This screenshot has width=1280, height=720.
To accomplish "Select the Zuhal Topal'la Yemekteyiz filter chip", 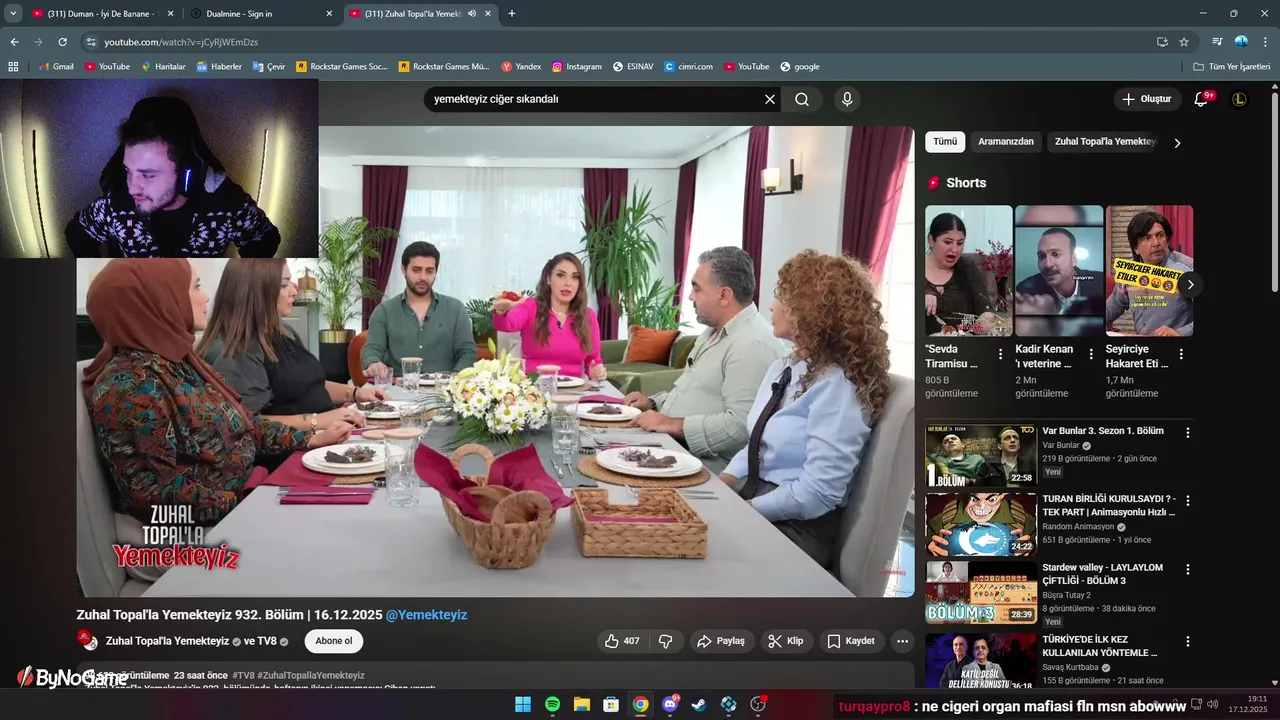I will pyautogui.click(x=1105, y=142).
